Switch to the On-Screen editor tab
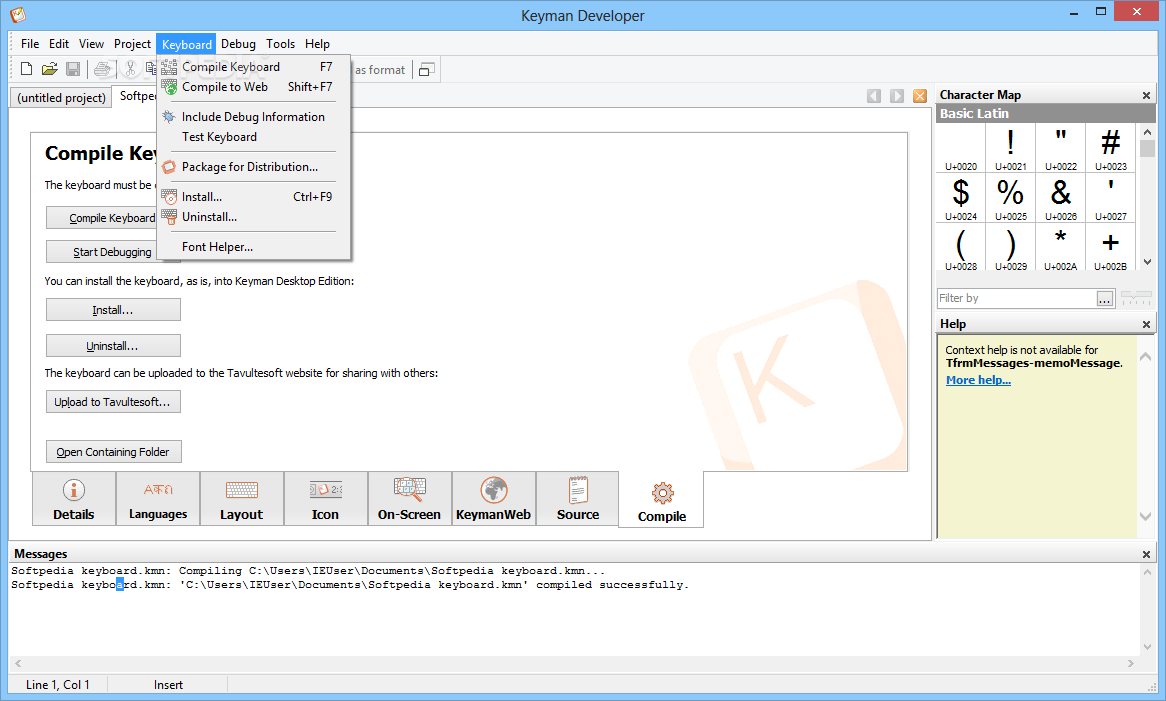Image resolution: width=1166 pixels, height=701 pixels. (409, 499)
